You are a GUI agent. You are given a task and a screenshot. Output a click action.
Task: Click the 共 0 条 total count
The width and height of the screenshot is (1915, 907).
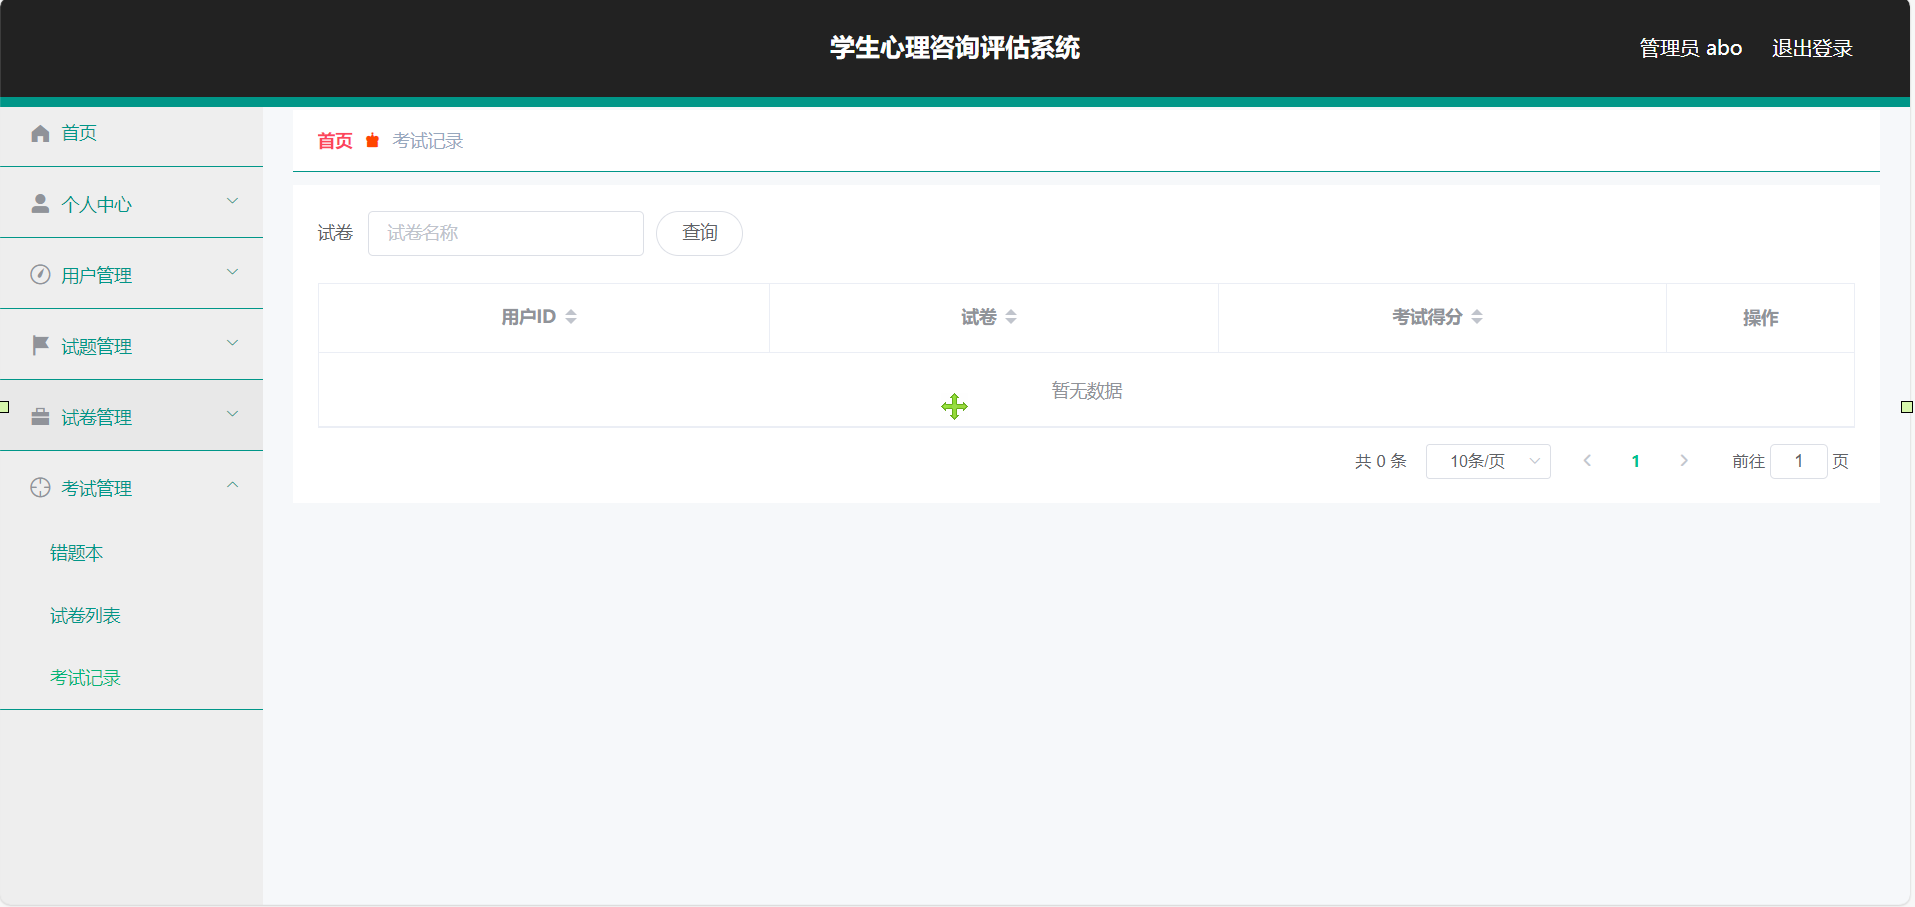1380,461
